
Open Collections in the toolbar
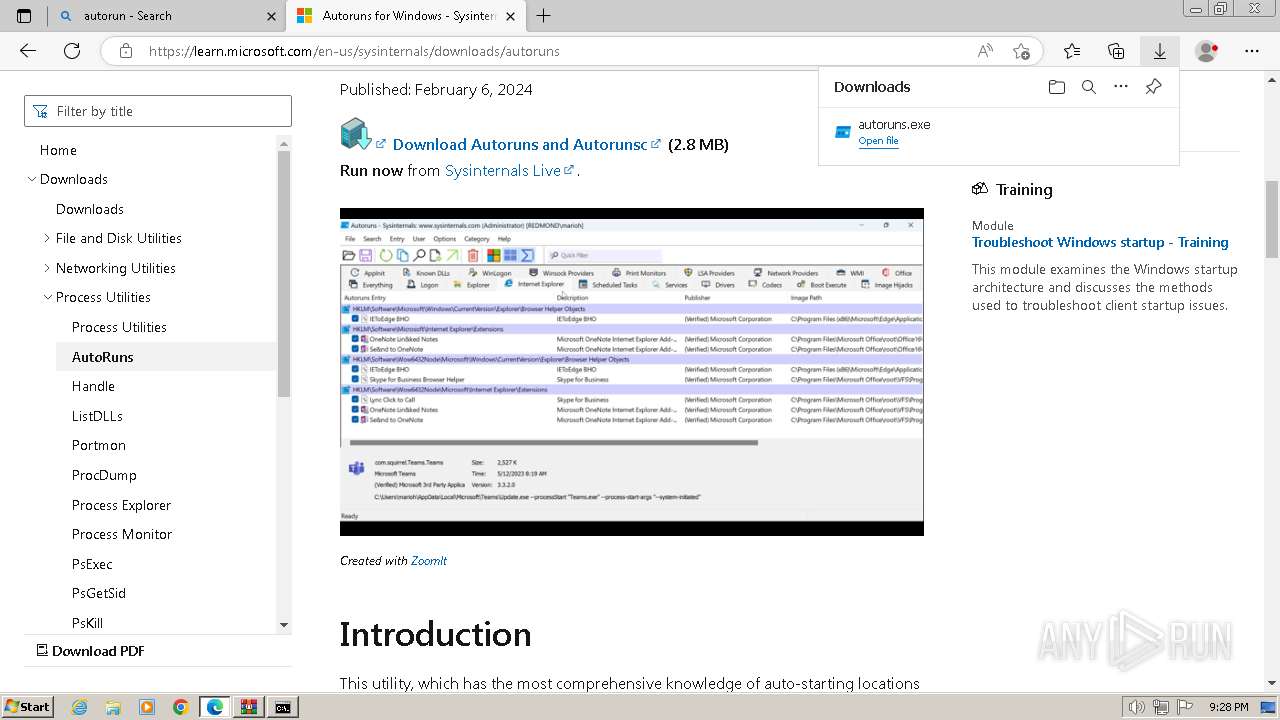click(1116, 51)
